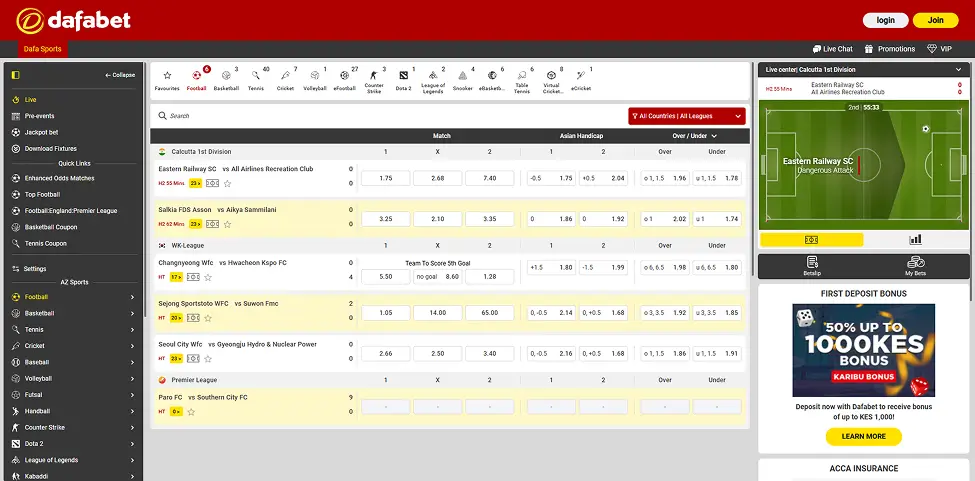This screenshot has height=481, width=975.
Task: Toggle sidebar panel icon at top left
Action: tap(16, 75)
